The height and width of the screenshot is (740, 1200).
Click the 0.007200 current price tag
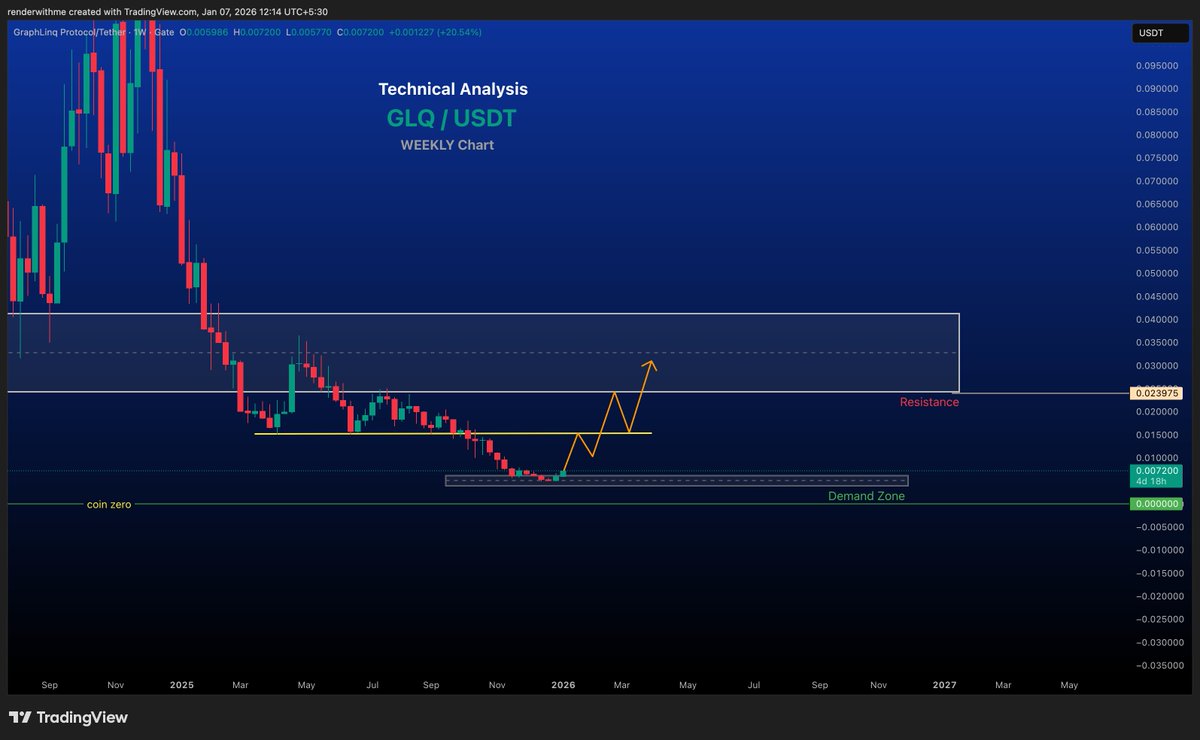pyautogui.click(x=1156, y=471)
